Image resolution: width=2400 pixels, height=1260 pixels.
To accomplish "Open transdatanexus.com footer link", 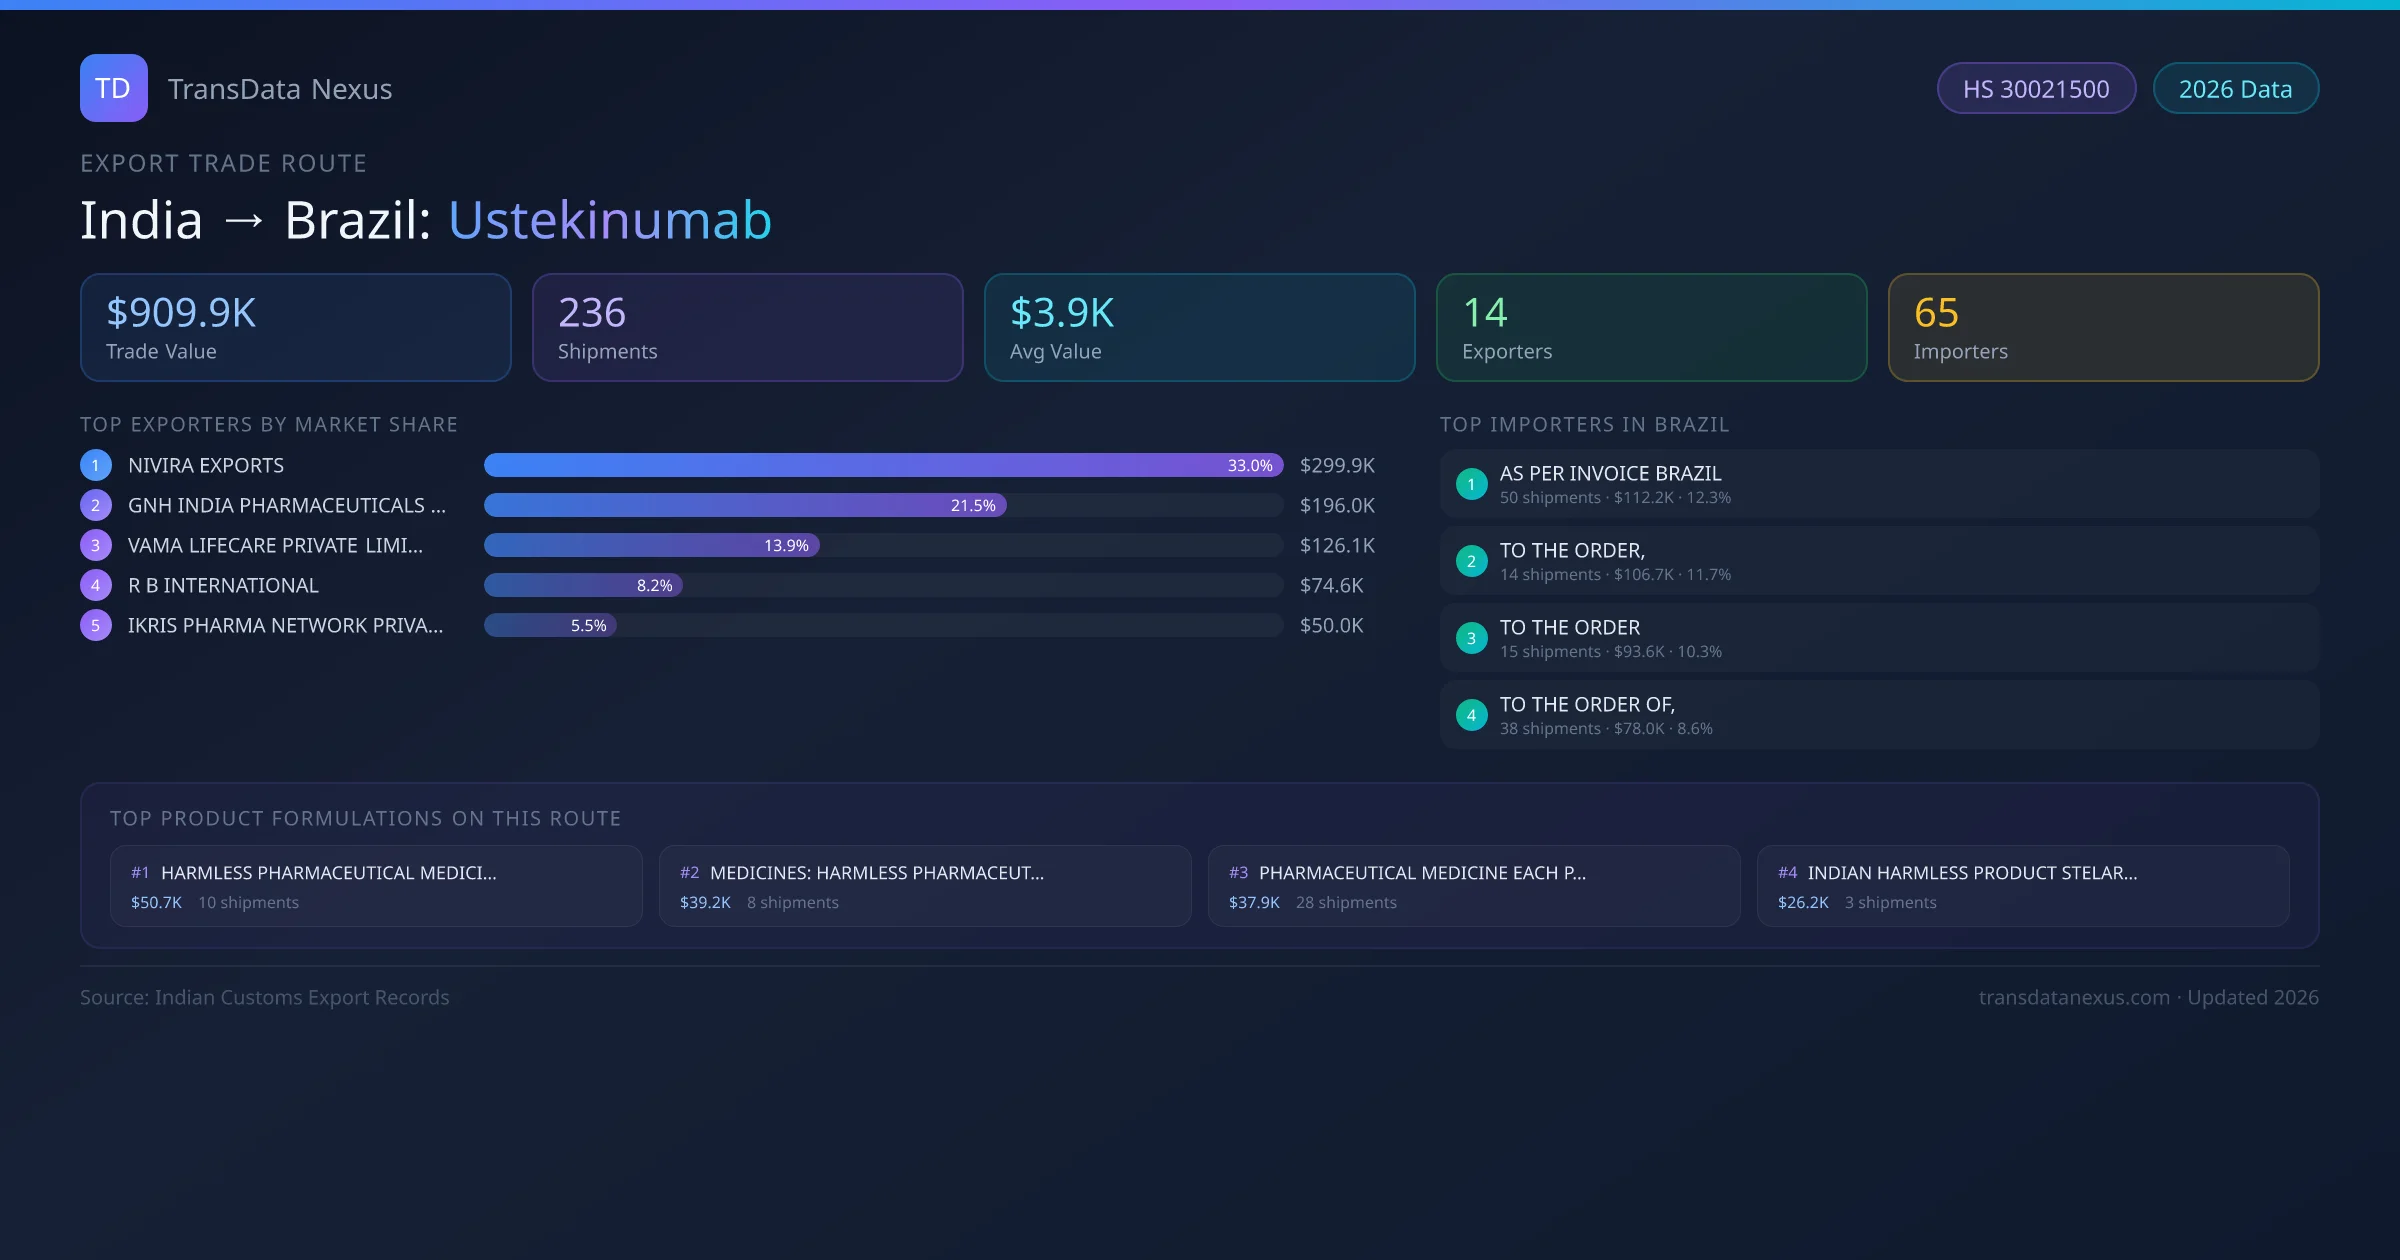I will tap(2074, 997).
